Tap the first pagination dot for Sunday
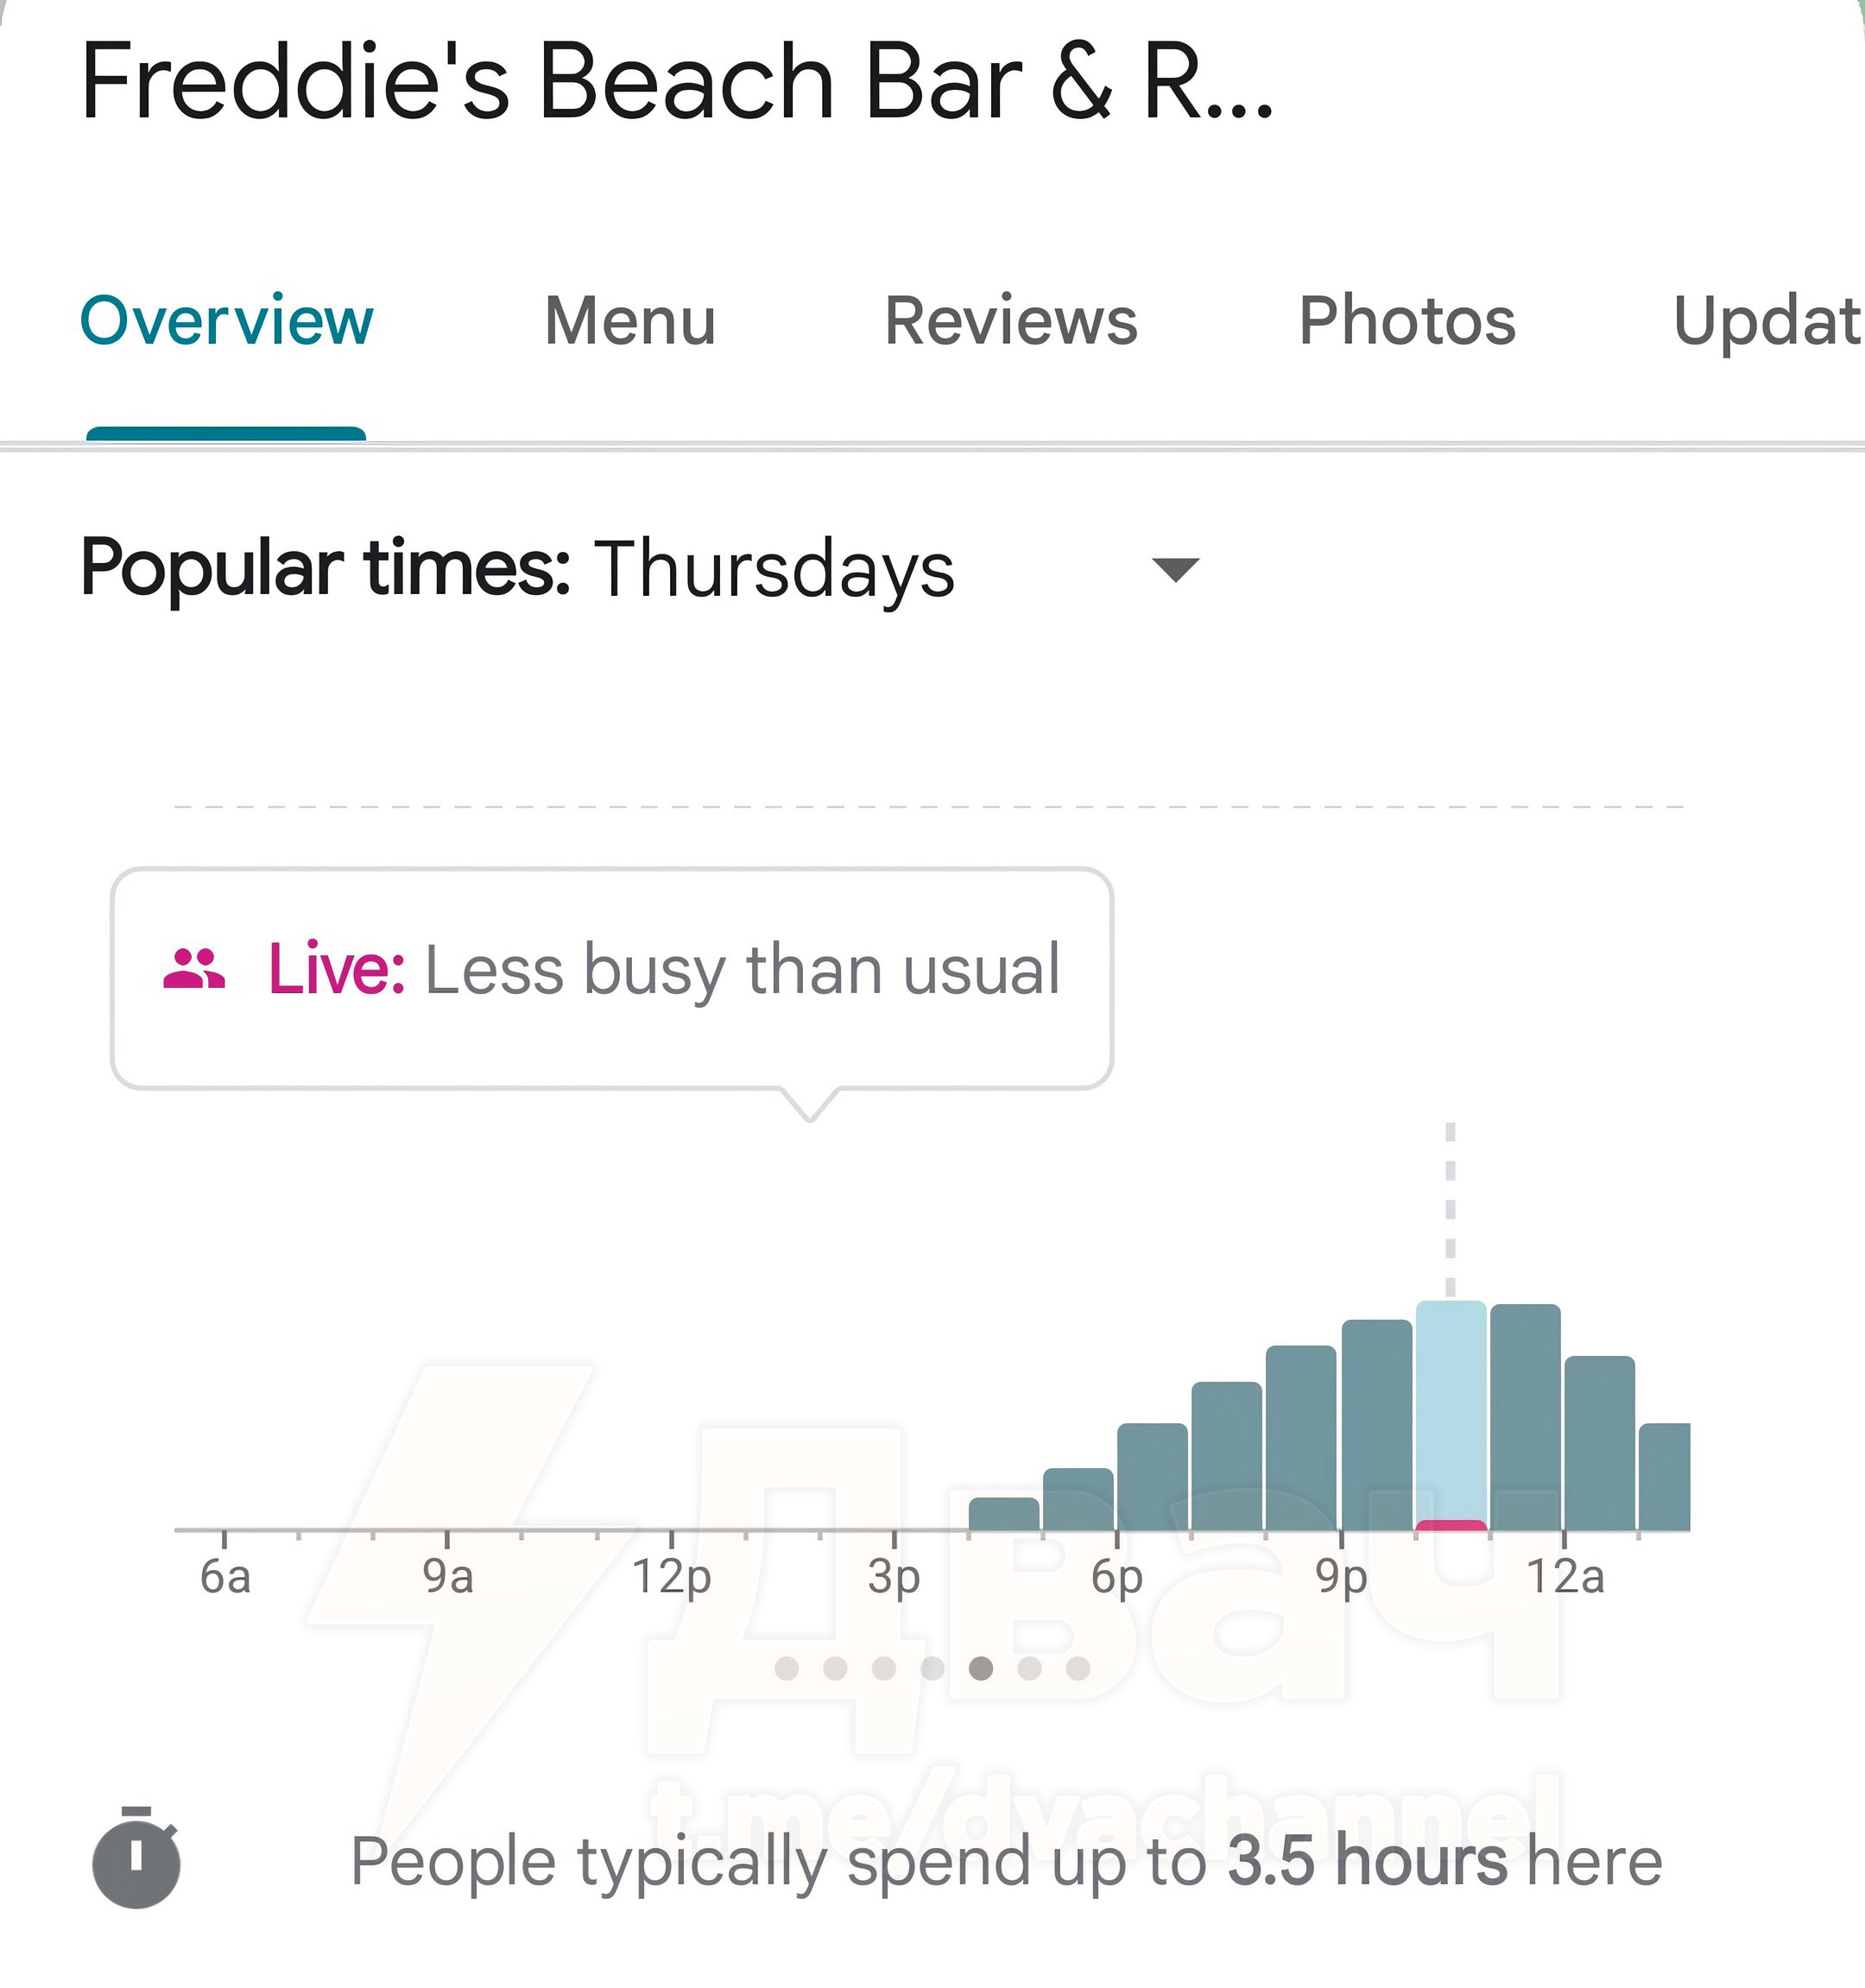 point(787,1668)
